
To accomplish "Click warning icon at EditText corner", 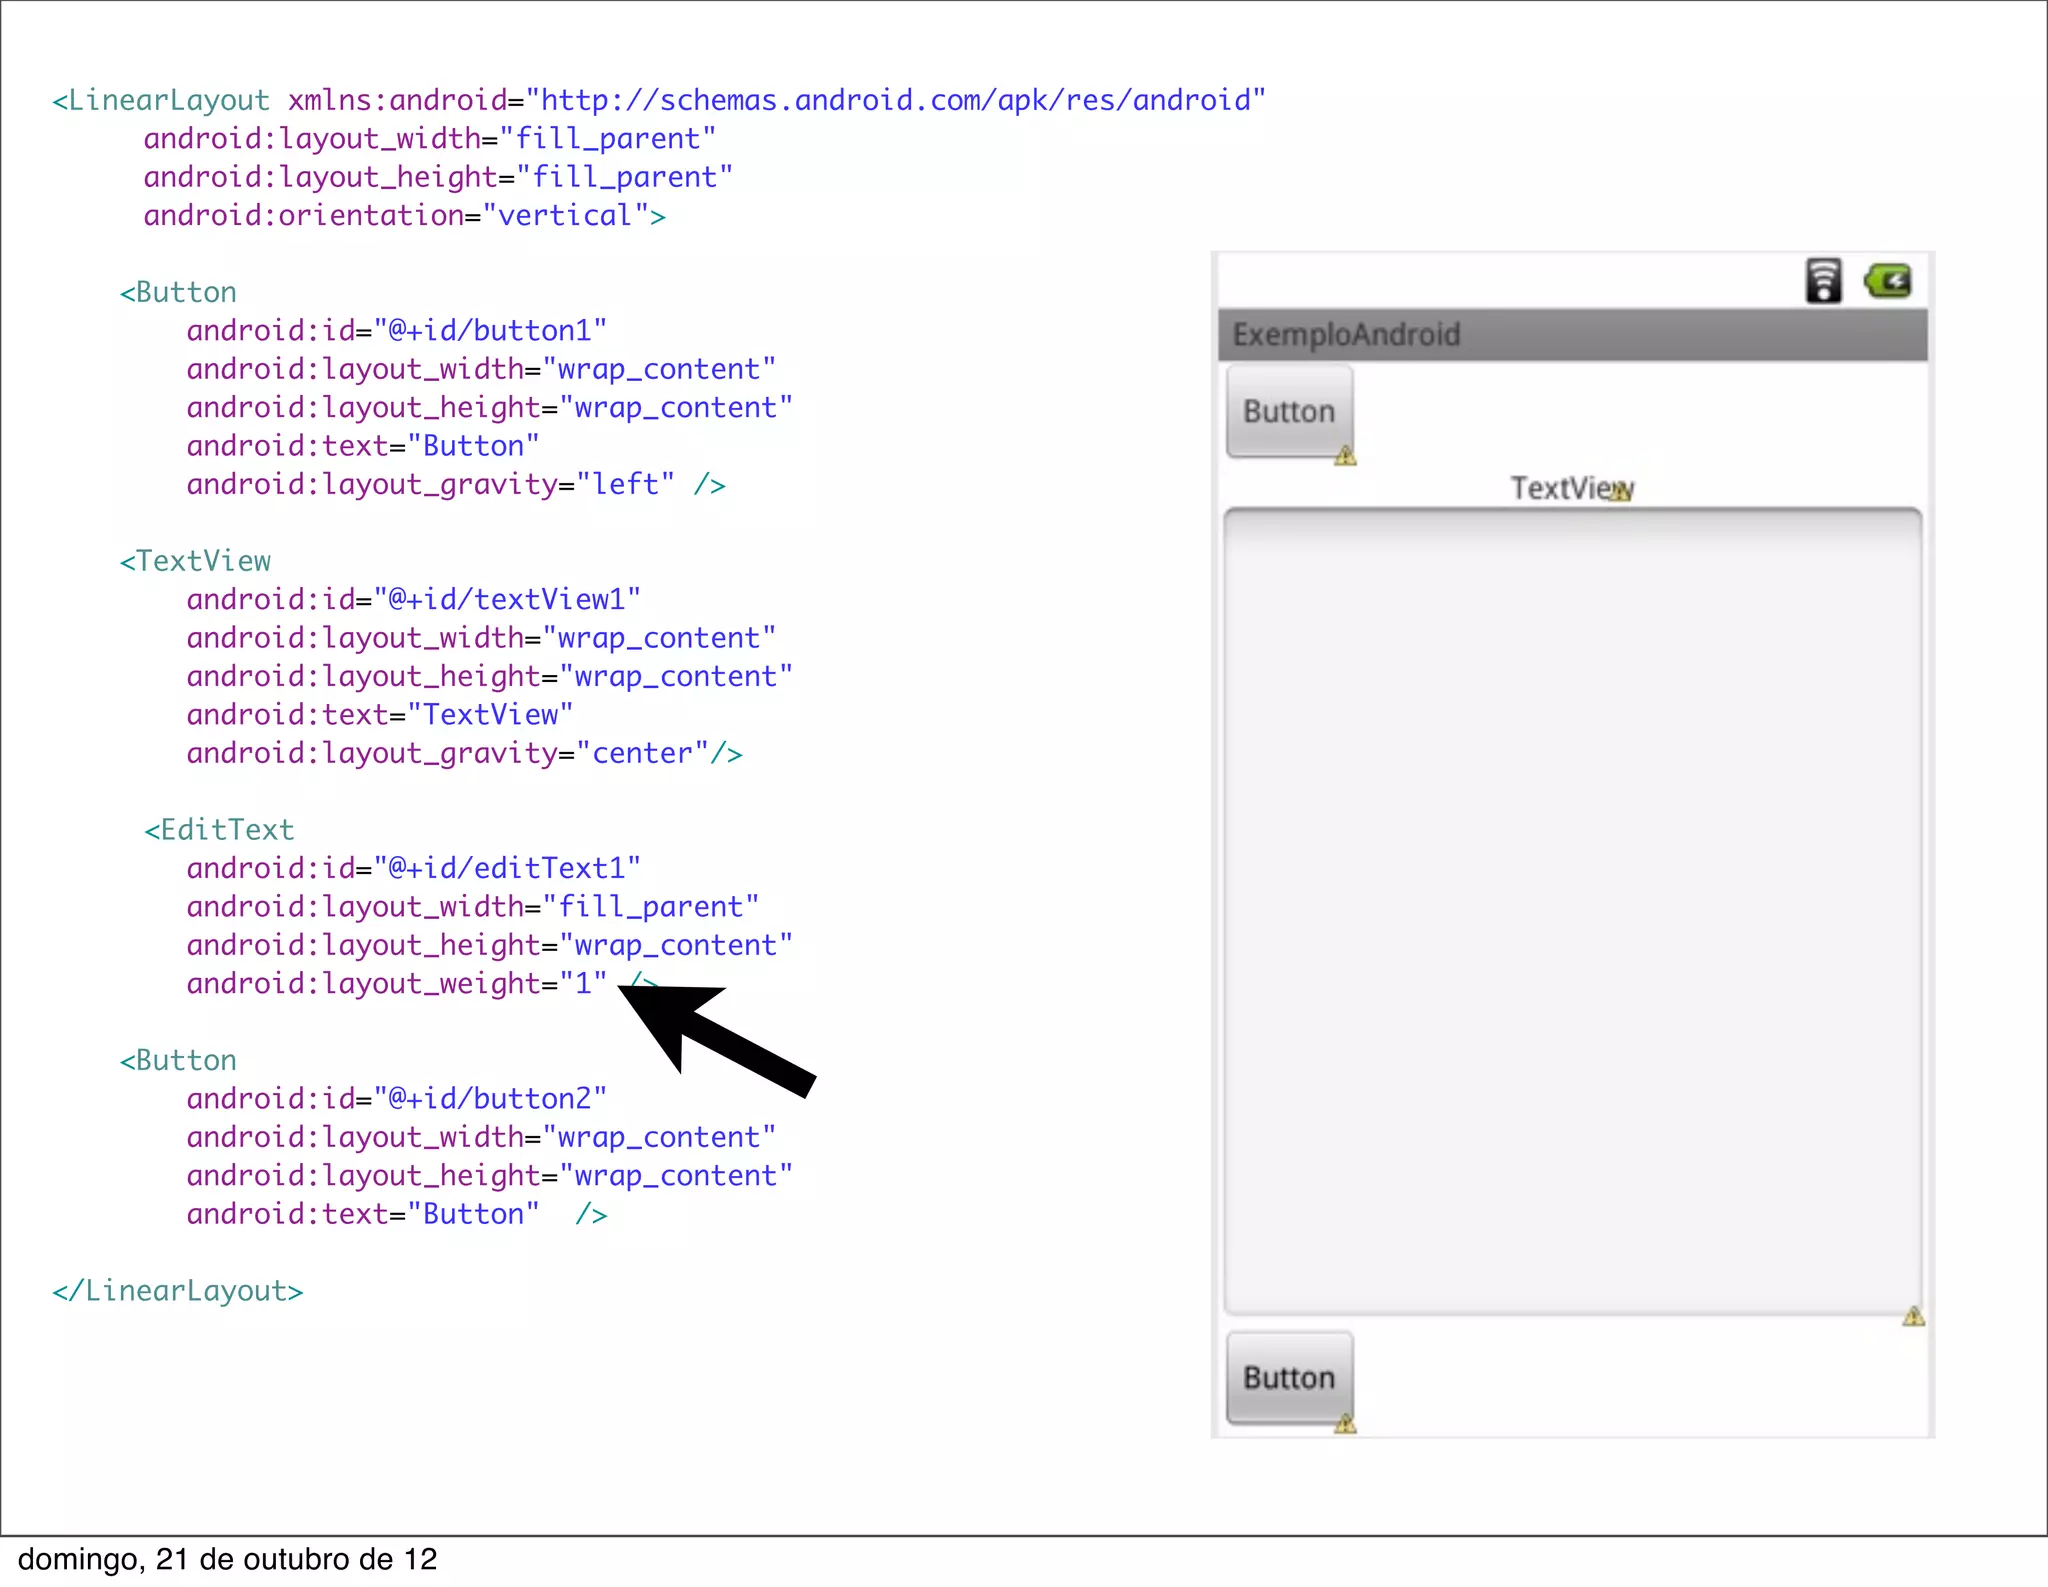I will [1913, 1316].
